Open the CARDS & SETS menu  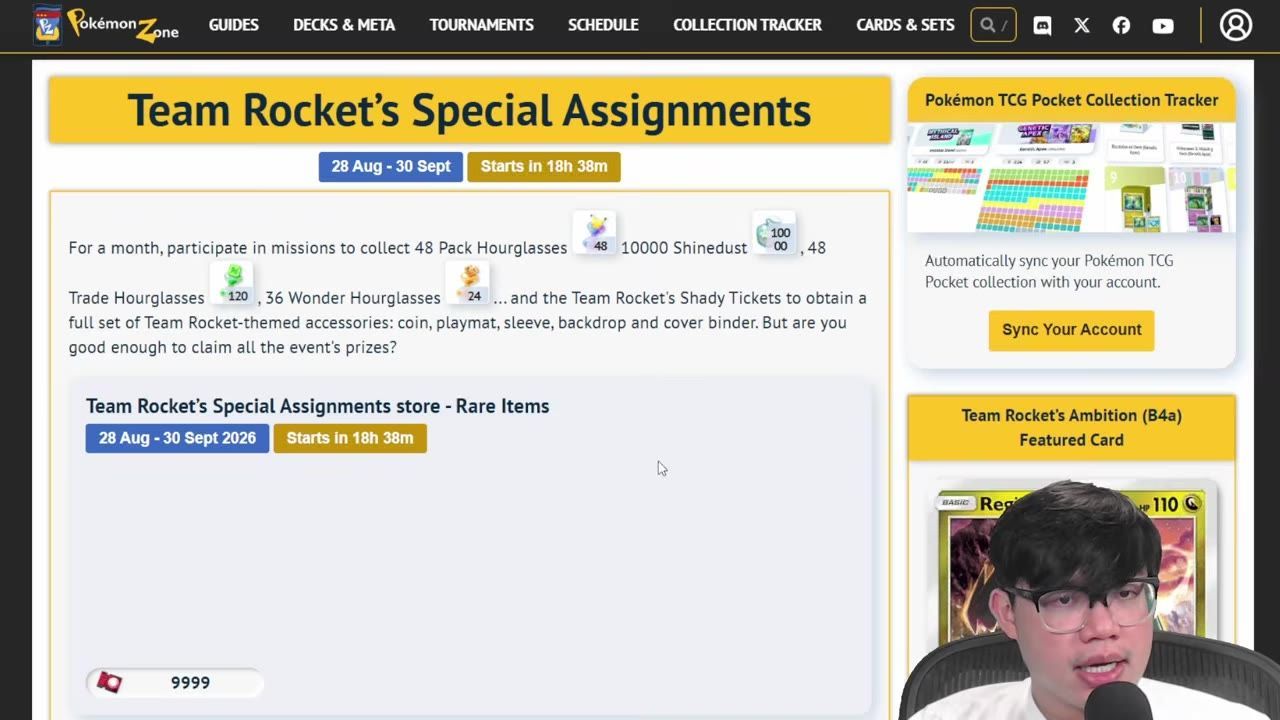coord(905,25)
